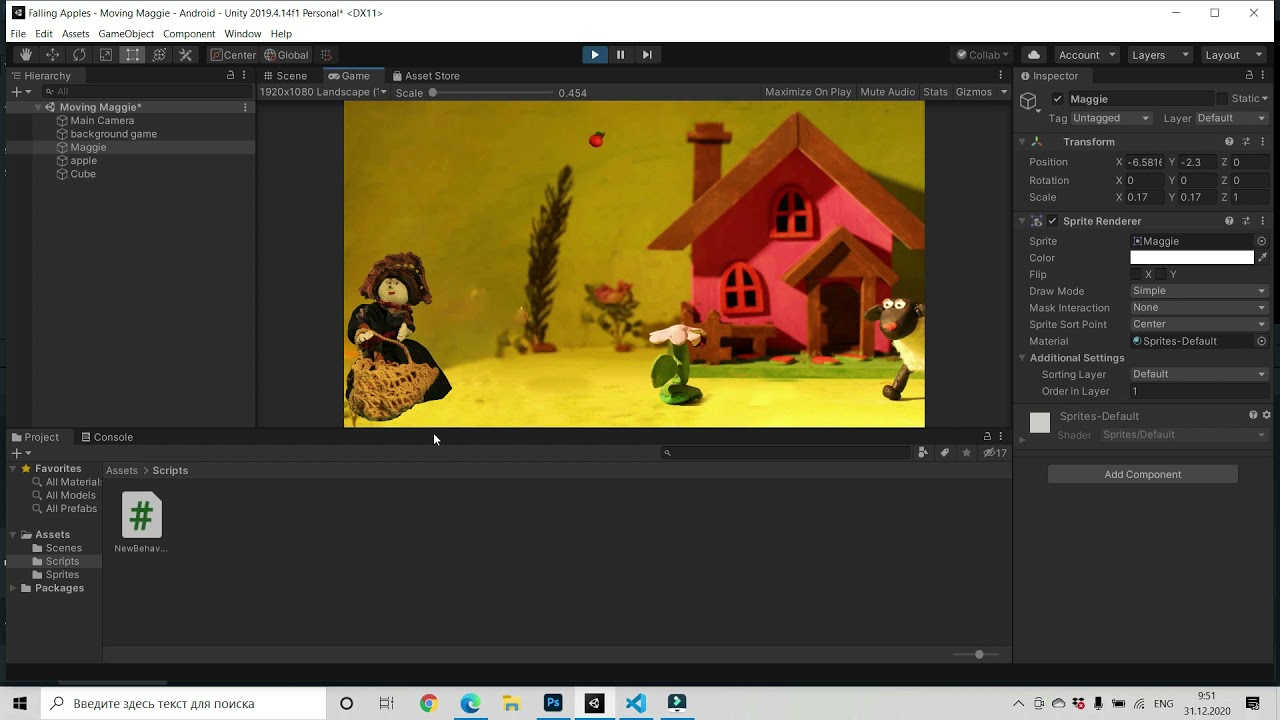Viewport: 1280px width, 720px height.
Task: Pick color with the eyedropper
Action: coord(1263,258)
